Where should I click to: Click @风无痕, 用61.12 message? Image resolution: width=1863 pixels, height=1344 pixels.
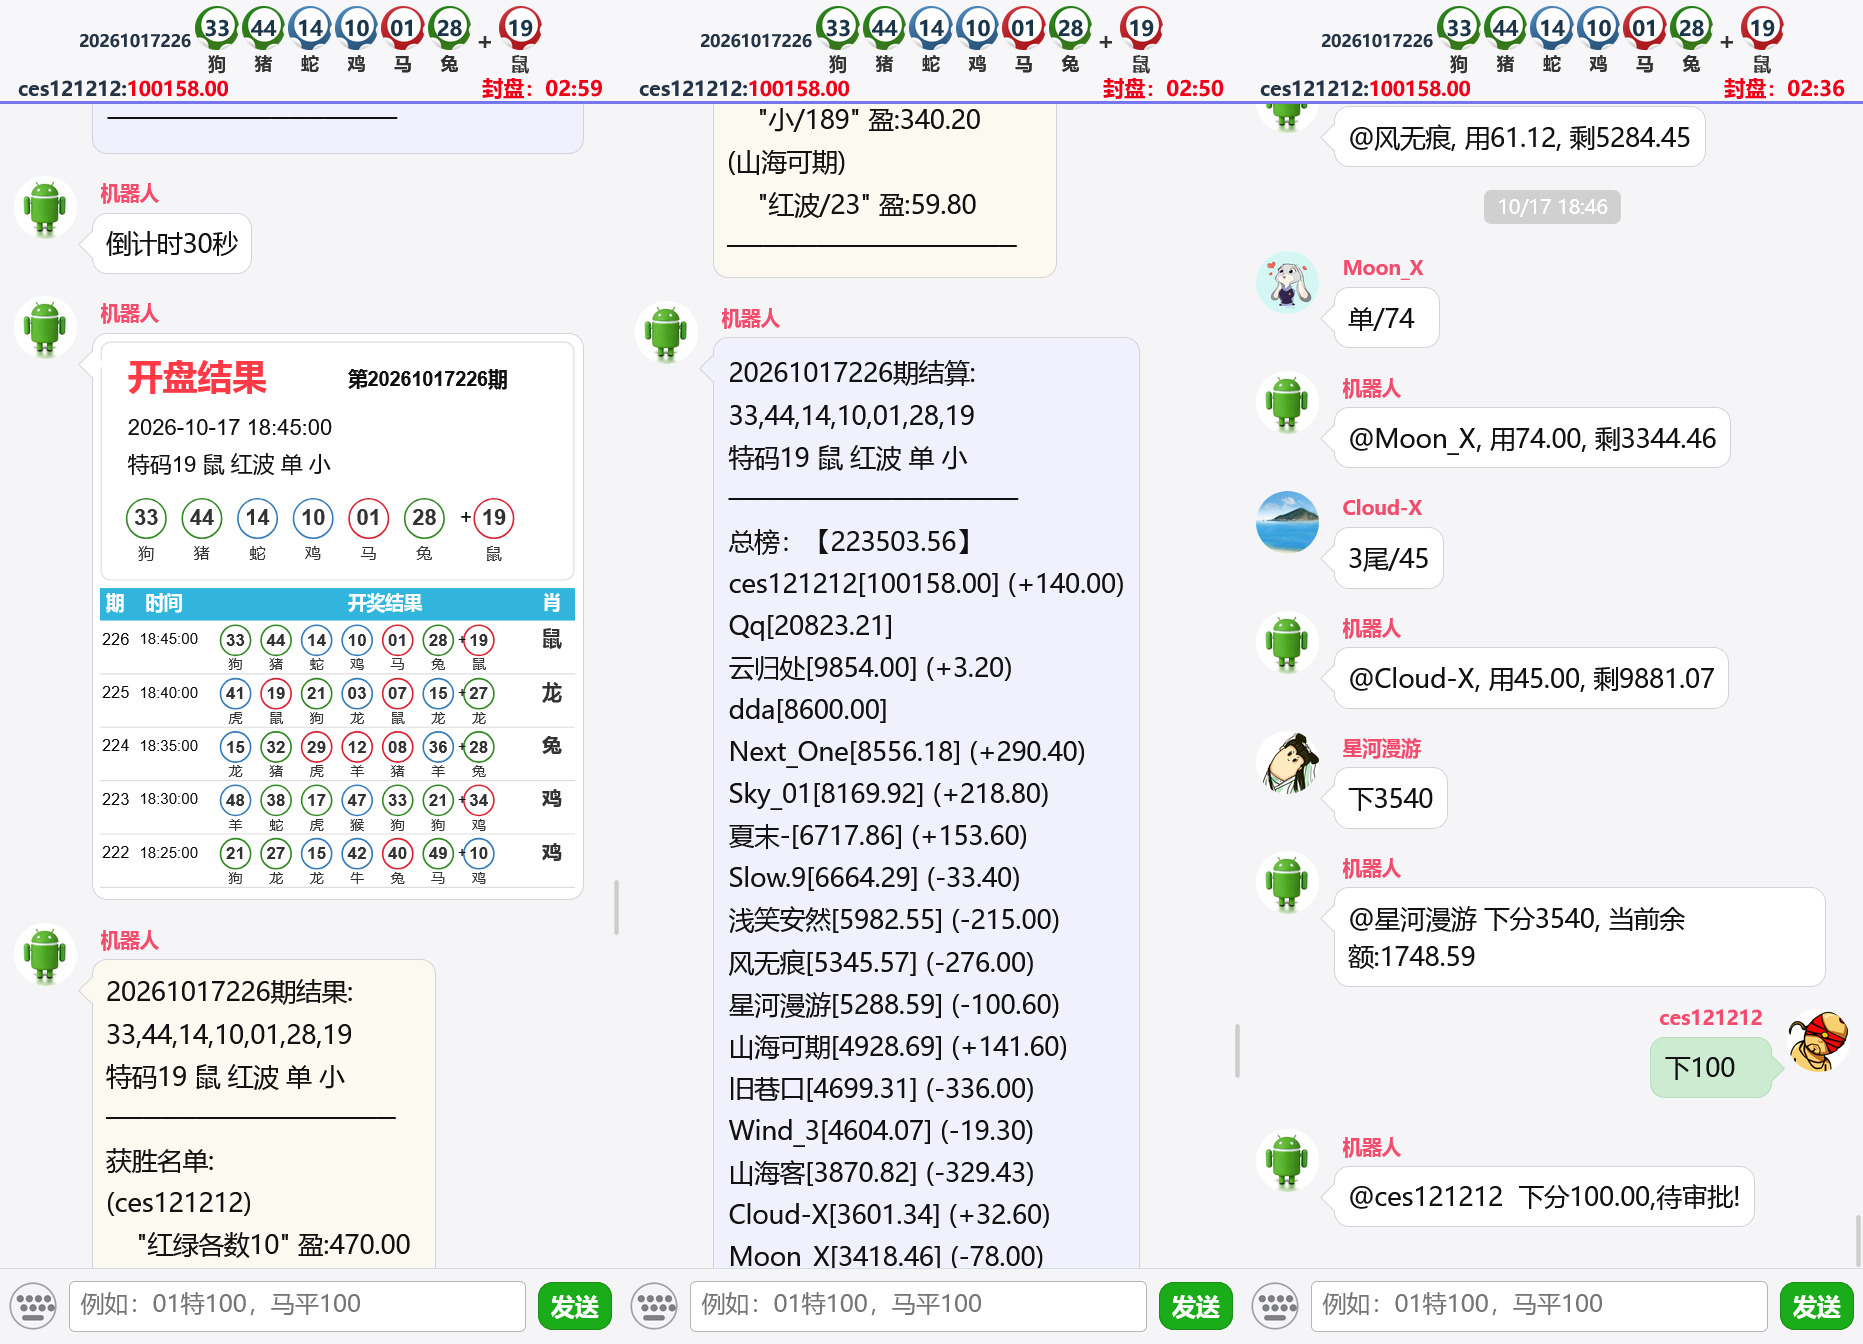pos(1519,137)
